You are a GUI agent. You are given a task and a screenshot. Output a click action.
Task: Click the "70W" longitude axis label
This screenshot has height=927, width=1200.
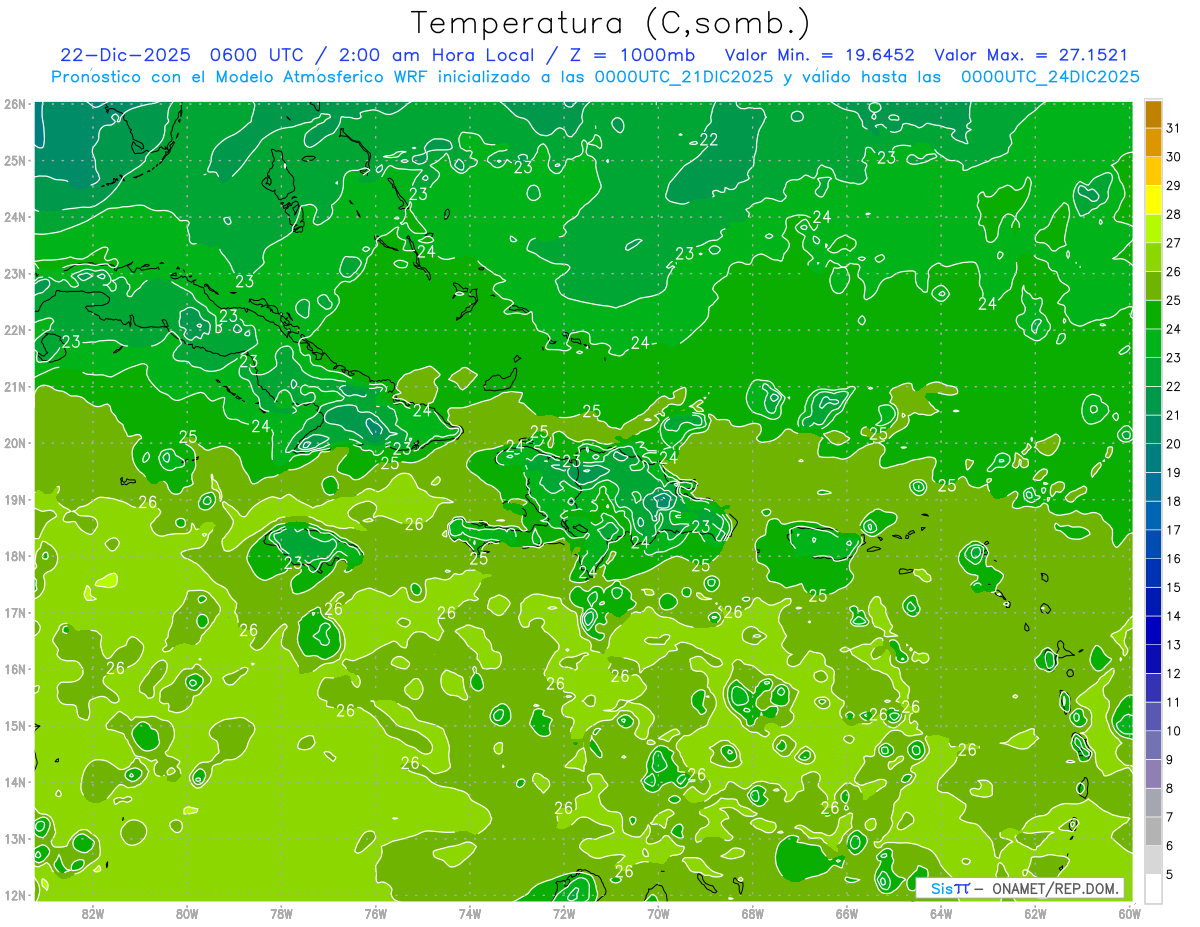tap(658, 913)
